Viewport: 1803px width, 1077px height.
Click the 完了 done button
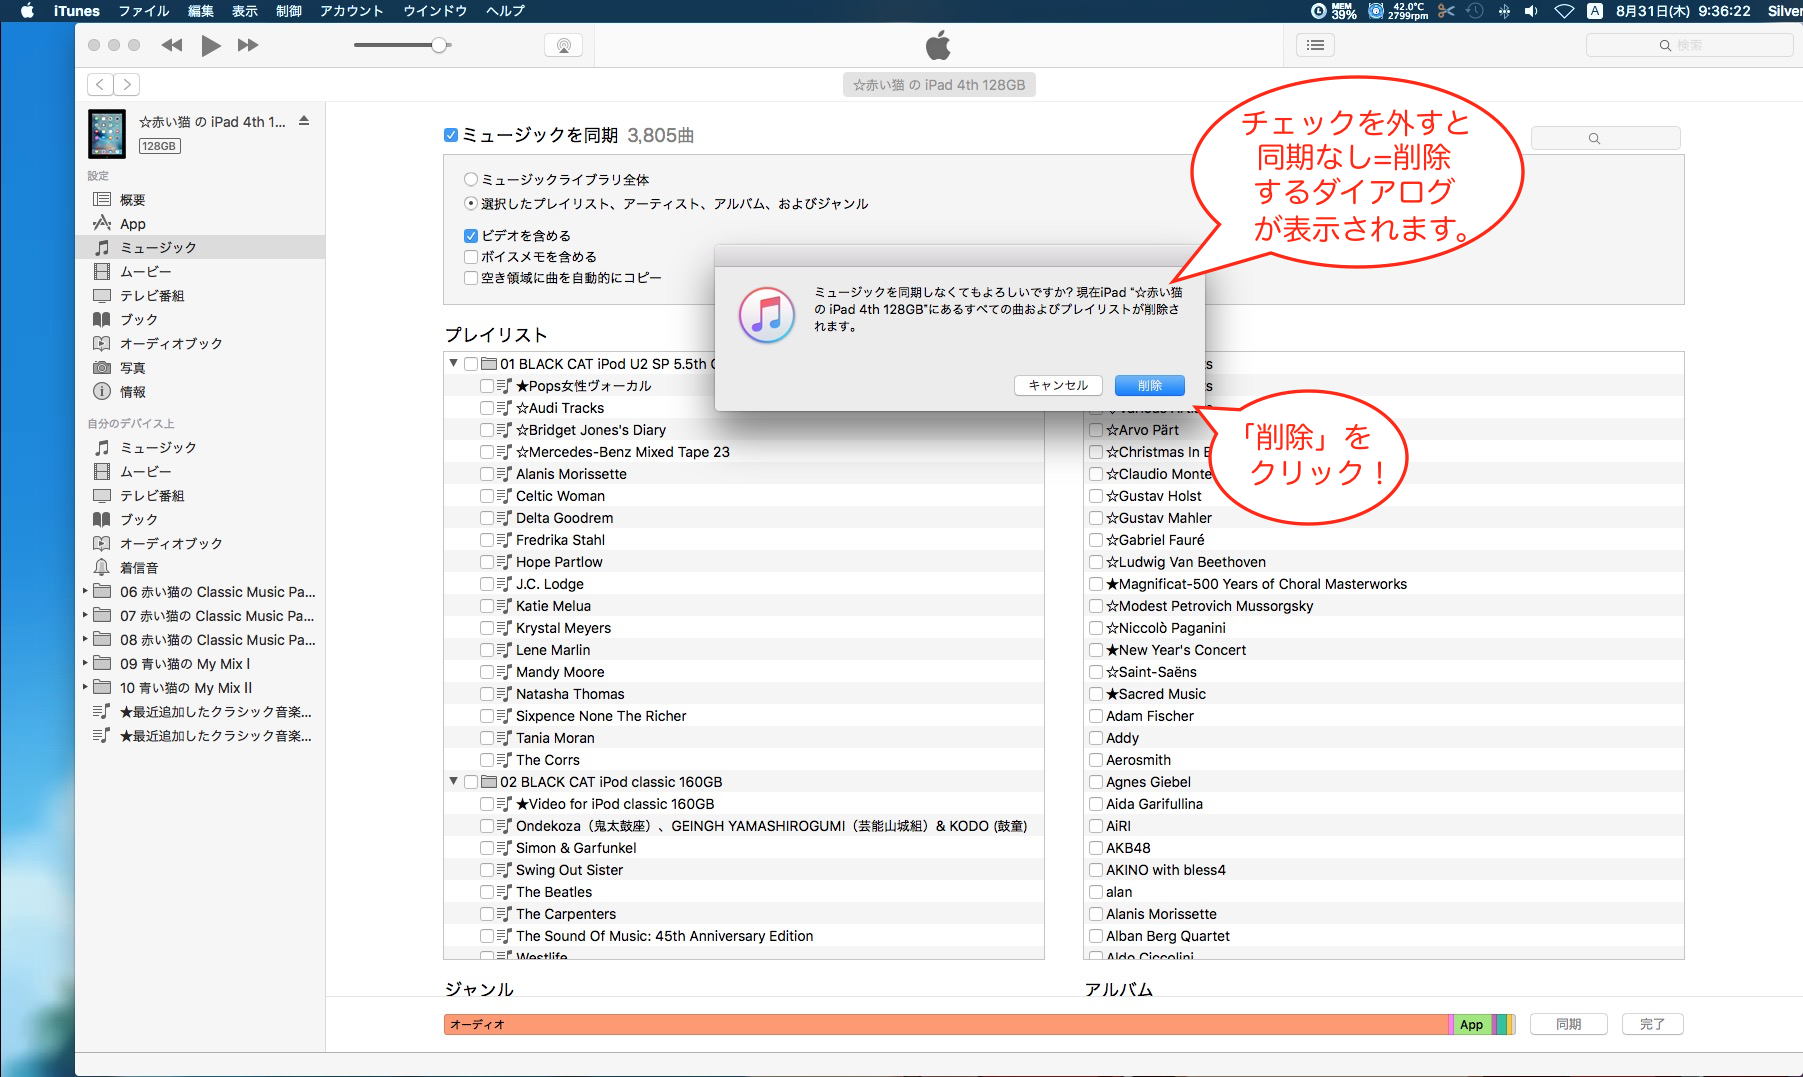coord(1652,1024)
